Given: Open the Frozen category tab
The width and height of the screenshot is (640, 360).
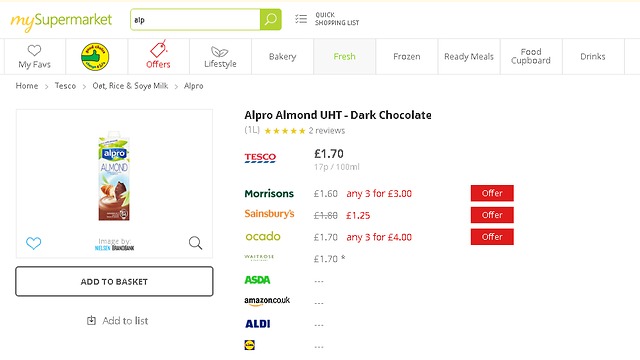Looking at the screenshot, I should click(407, 56).
